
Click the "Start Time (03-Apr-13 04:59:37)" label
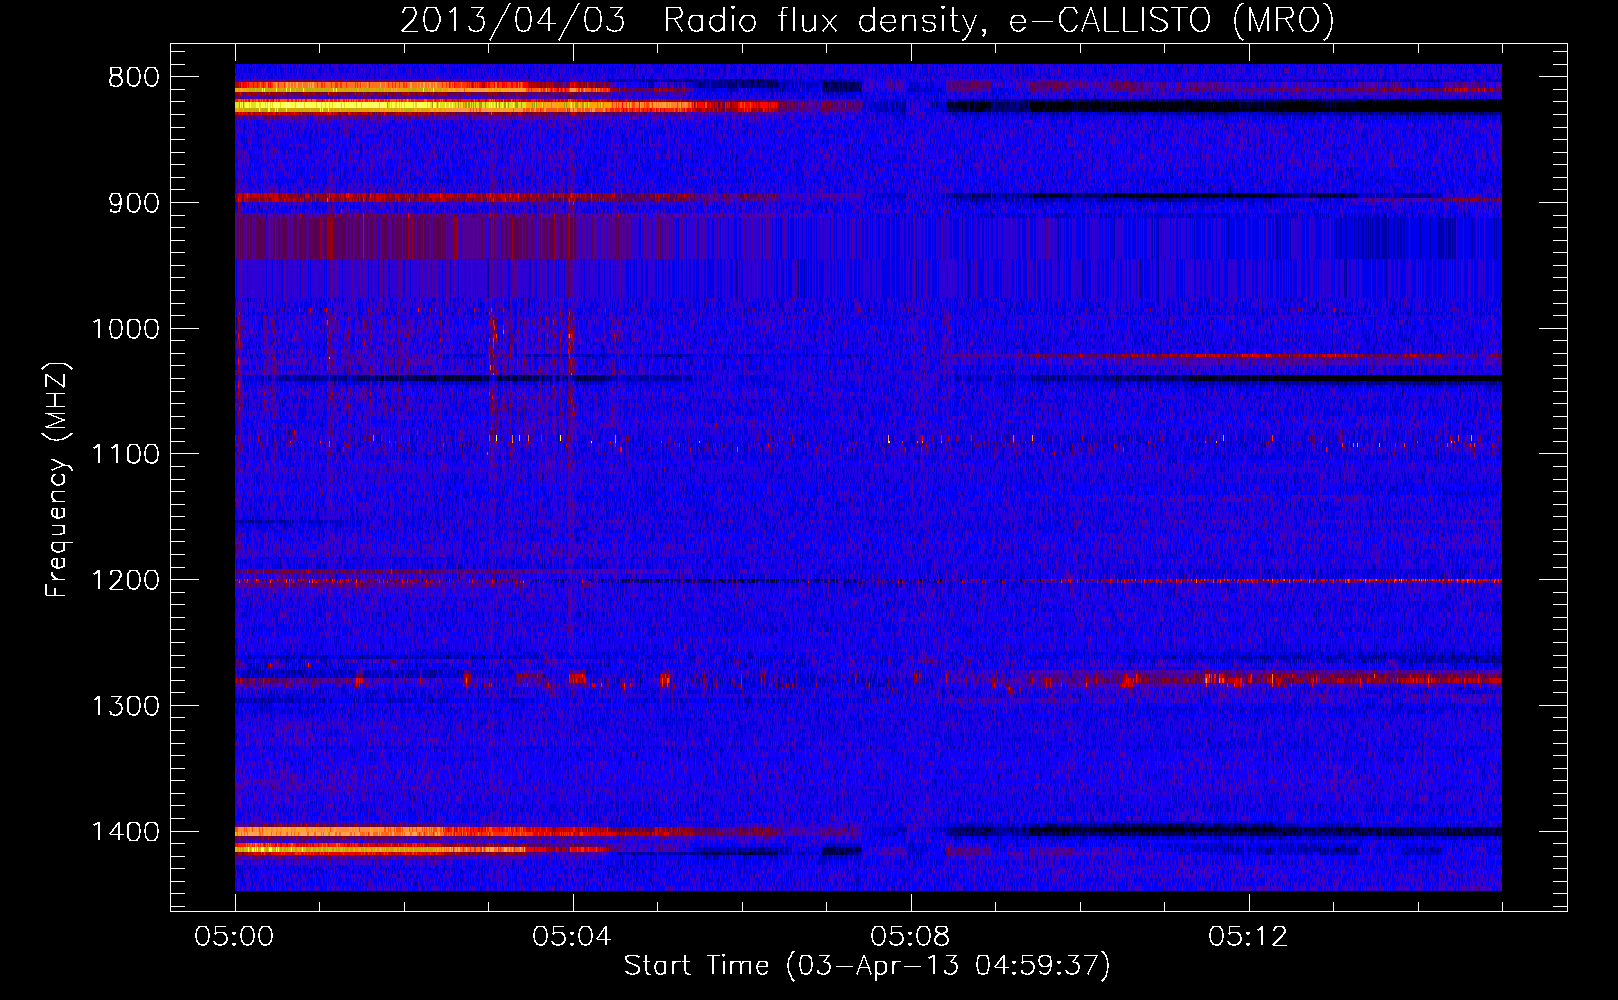867,966
